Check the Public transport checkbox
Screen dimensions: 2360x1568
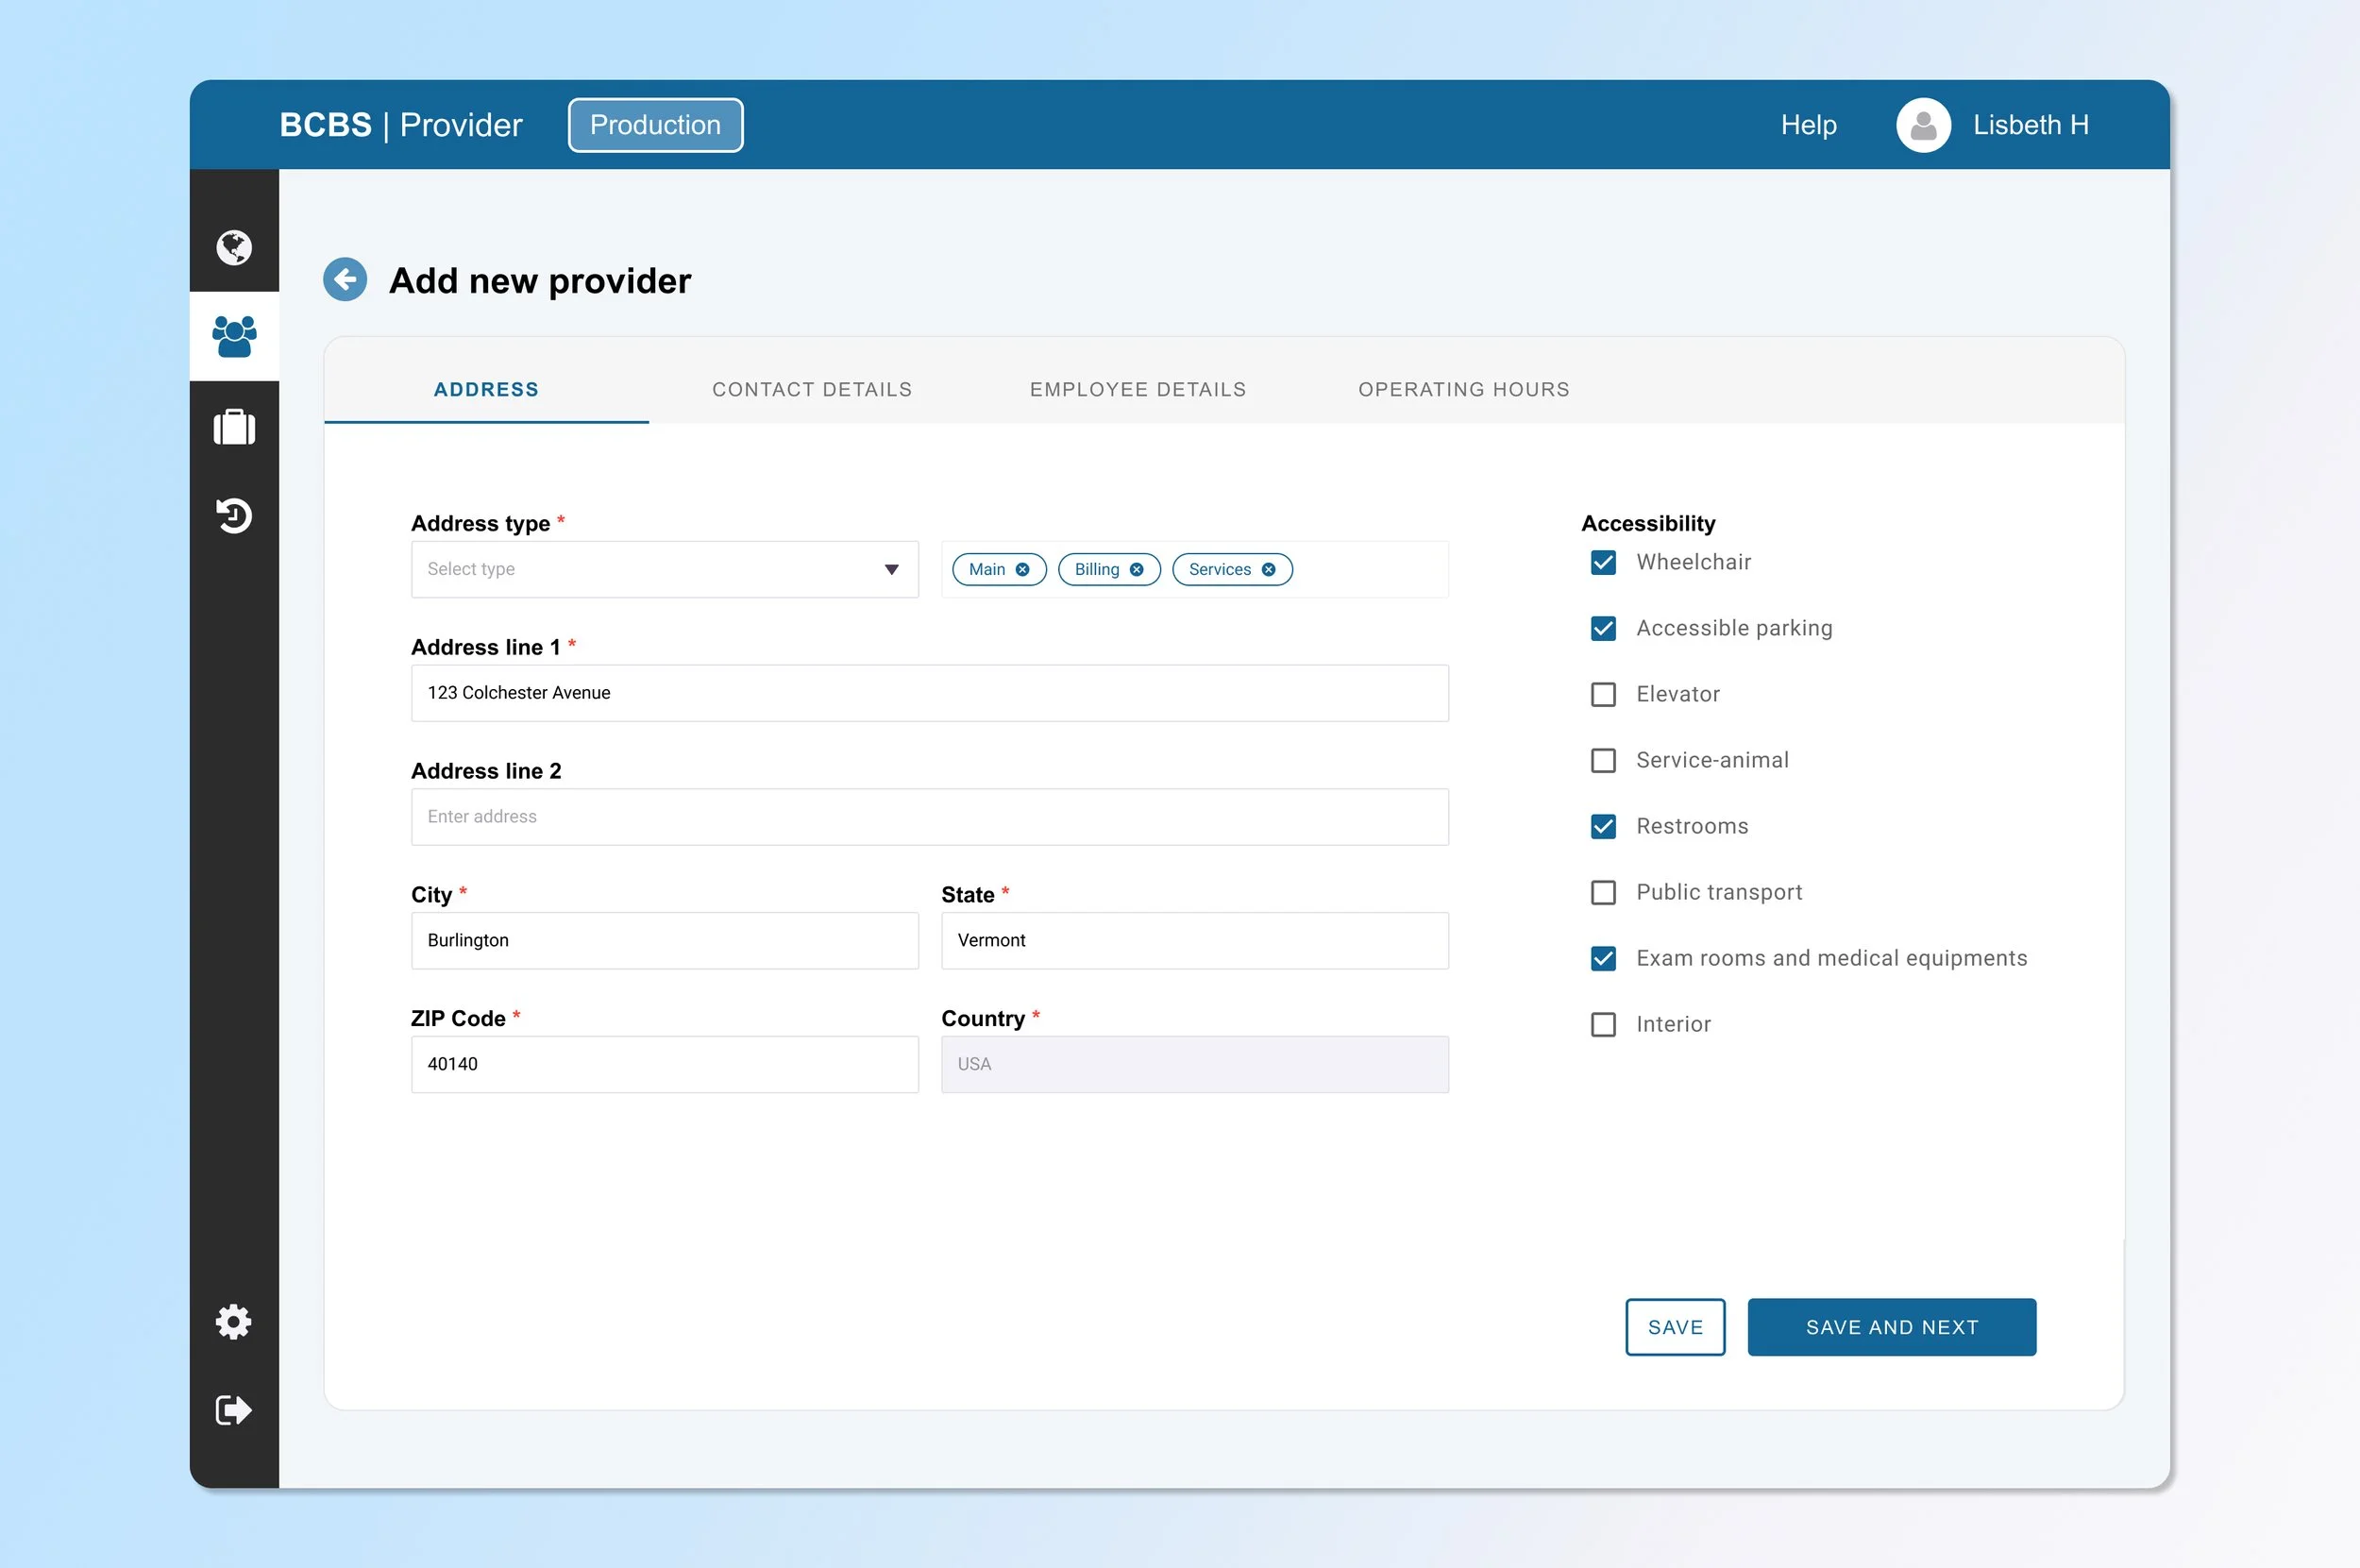[x=1603, y=892]
